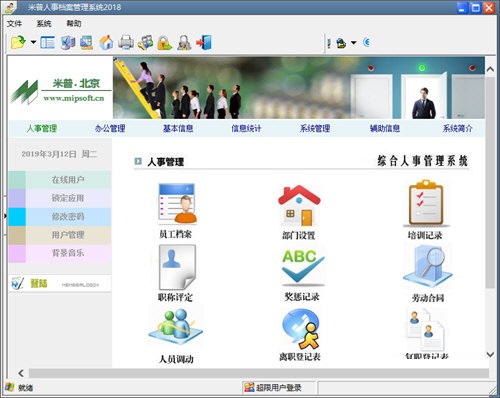The height and width of the screenshot is (398, 500).
Task: Open 员工档案 employee records icon
Action: point(177,204)
